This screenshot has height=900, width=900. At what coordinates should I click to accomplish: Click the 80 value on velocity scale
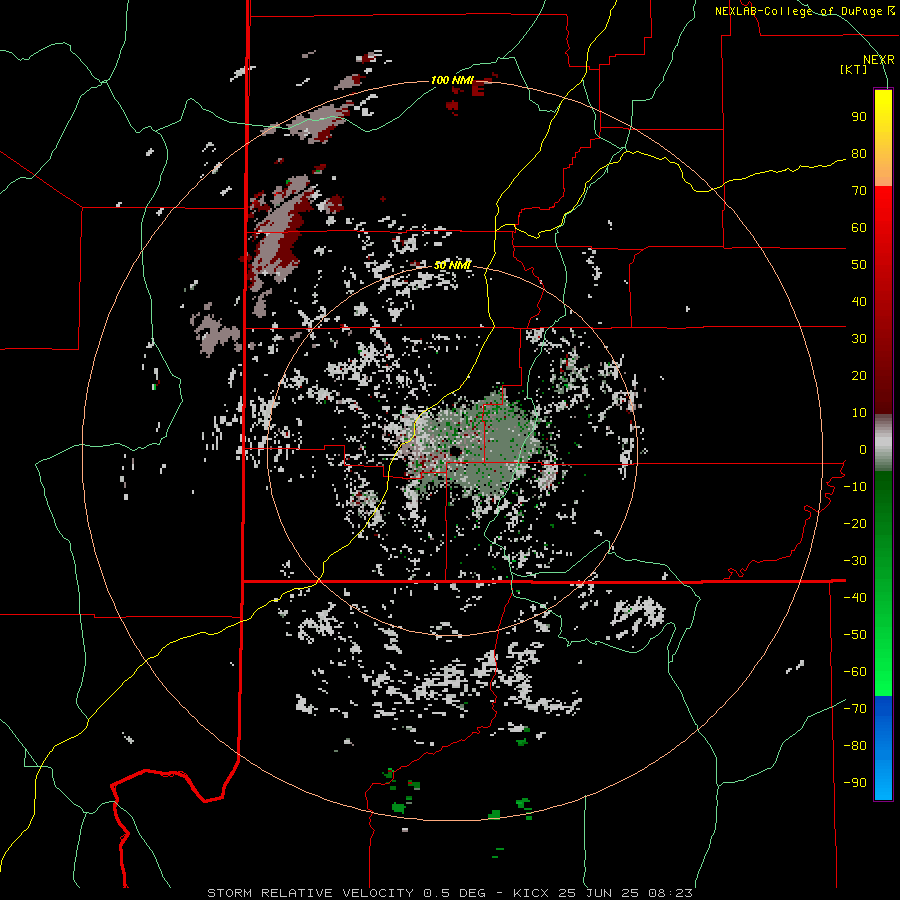pos(859,153)
